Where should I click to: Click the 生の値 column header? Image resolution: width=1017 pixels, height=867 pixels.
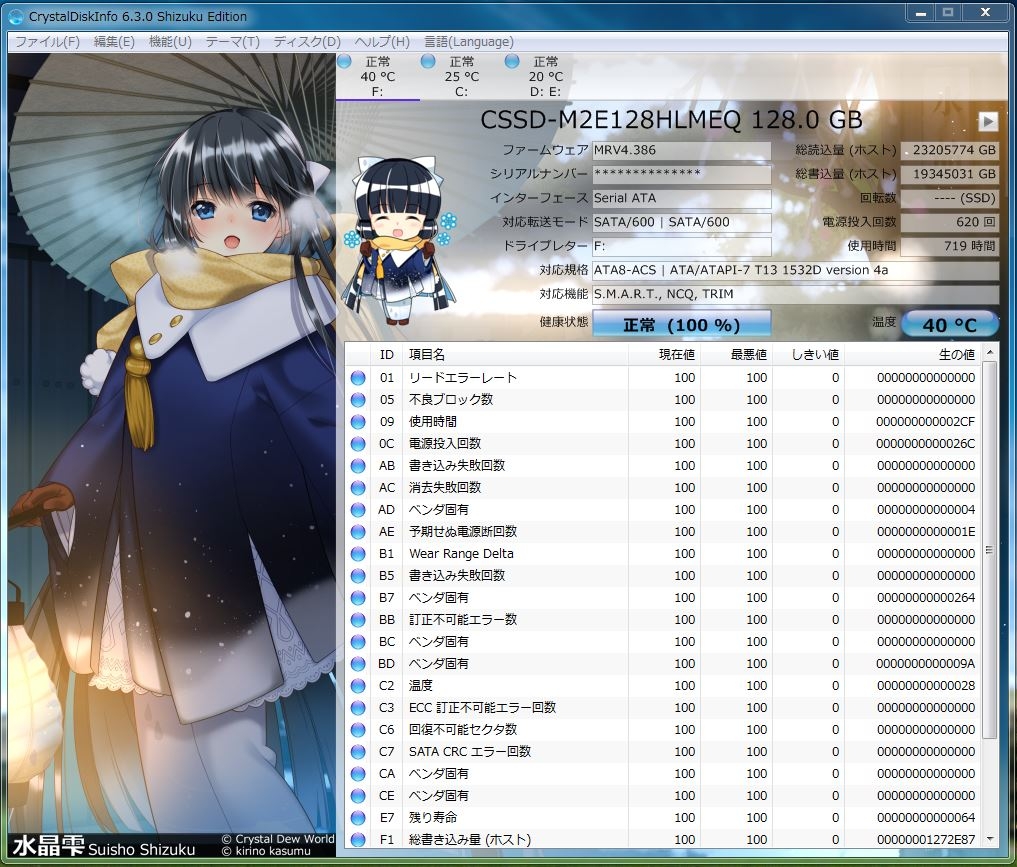click(x=913, y=355)
